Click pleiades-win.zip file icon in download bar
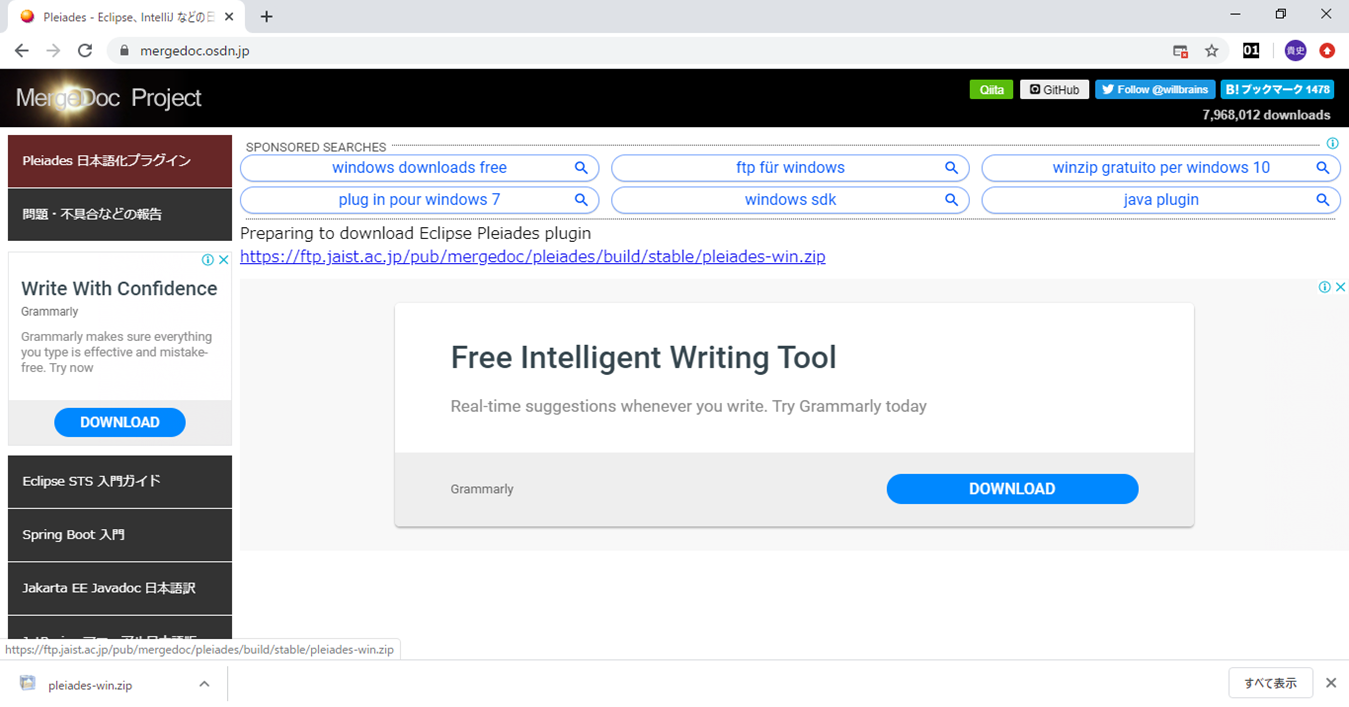Viewport: 1349px width, 707px height. pos(28,684)
